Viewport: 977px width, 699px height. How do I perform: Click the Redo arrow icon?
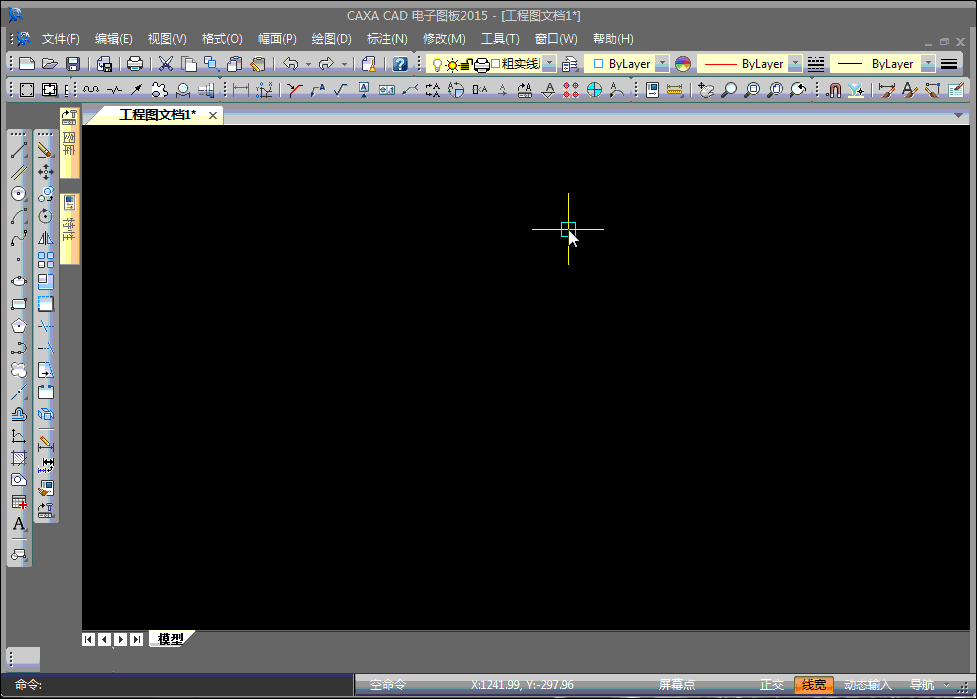[x=326, y=64]
